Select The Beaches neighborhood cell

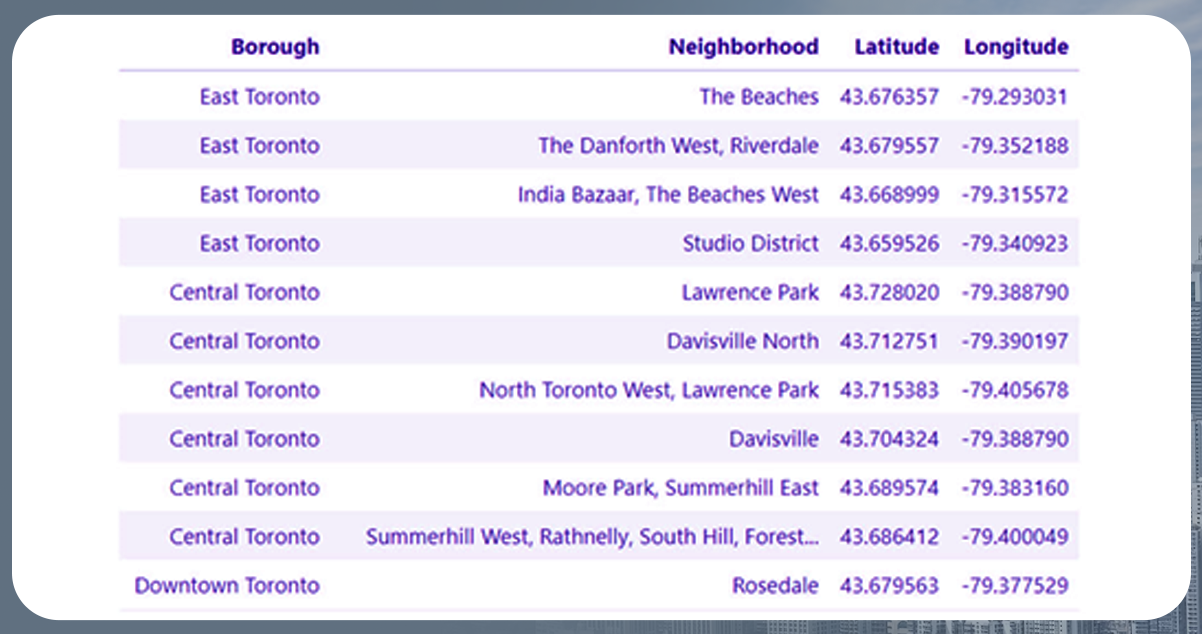click(x=758, y=97)
